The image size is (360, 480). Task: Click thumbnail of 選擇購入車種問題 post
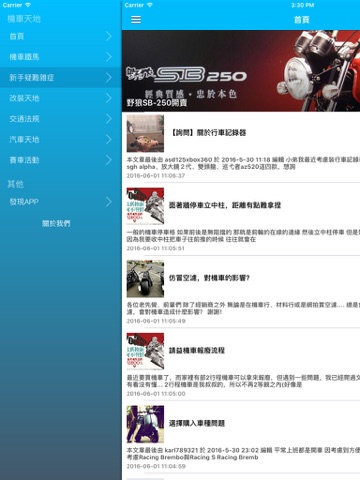pos(145,424)
